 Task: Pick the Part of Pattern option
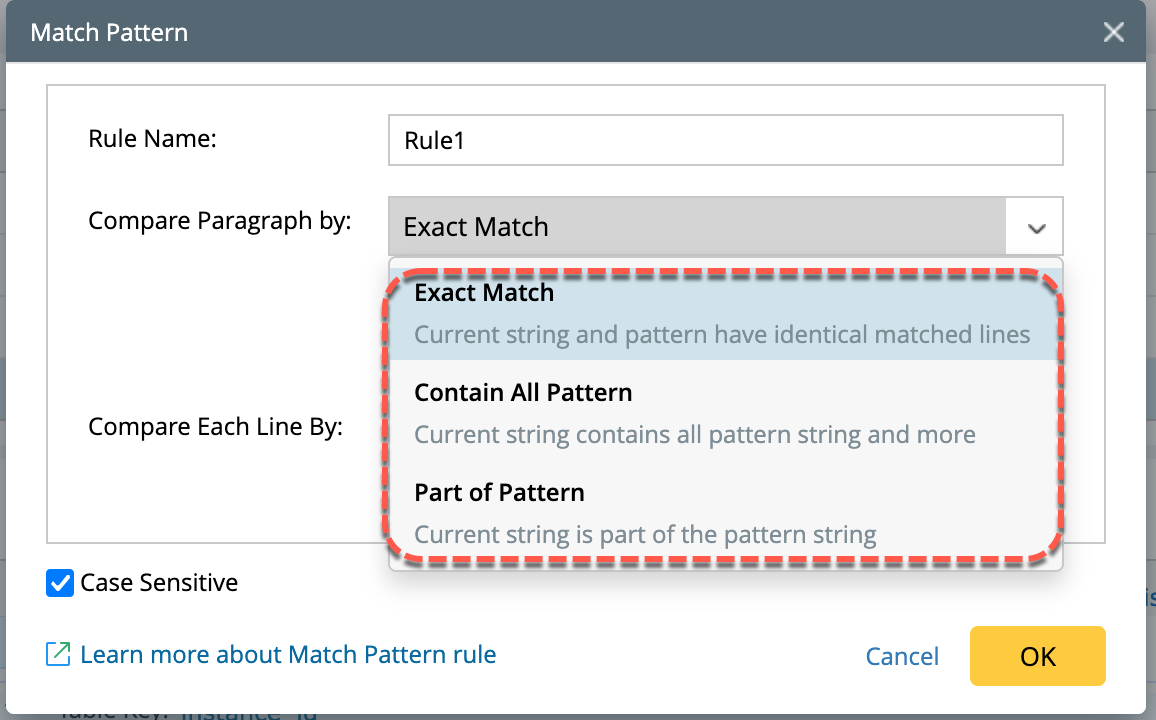tap(499, 493)
